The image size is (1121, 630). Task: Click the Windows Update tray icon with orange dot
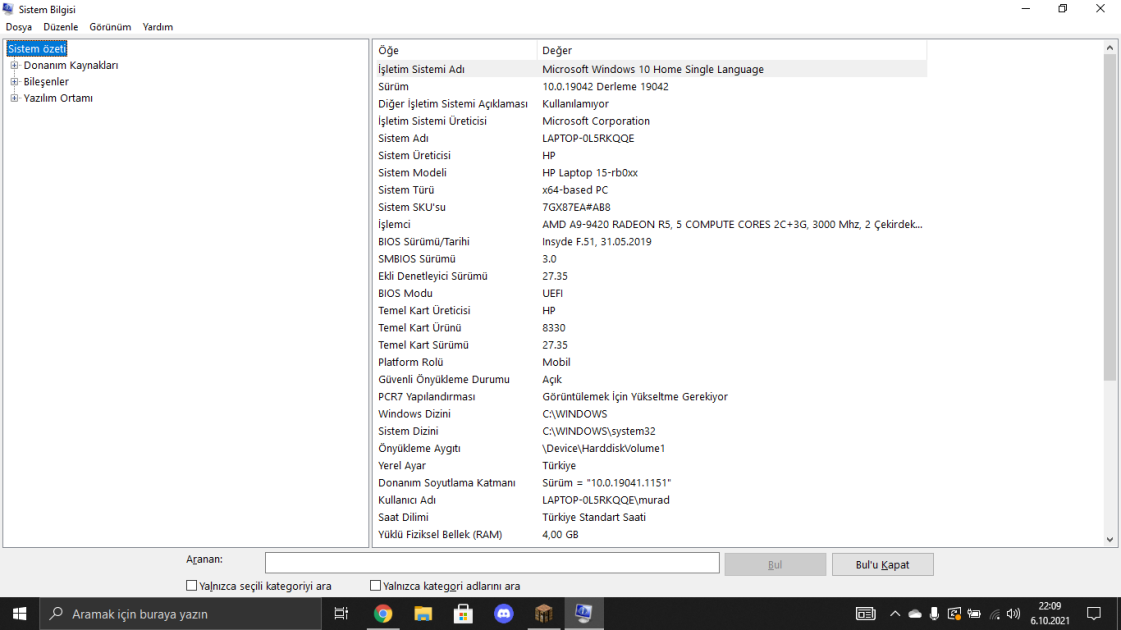click(954, 614)
